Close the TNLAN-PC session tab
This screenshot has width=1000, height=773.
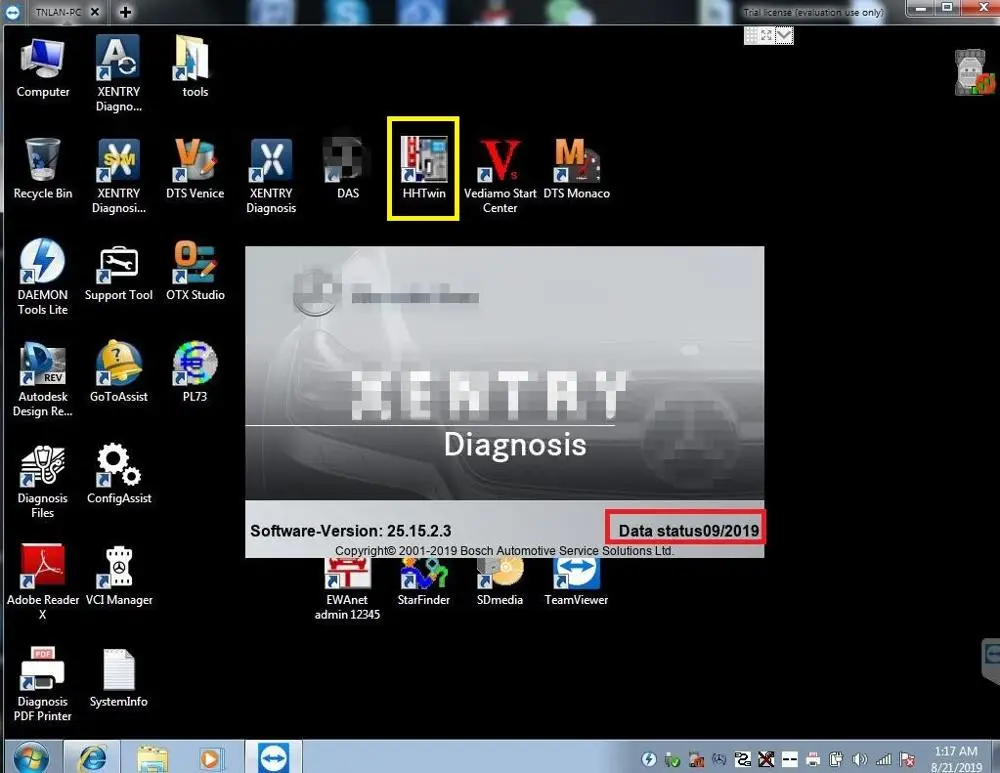coord(94,11)
